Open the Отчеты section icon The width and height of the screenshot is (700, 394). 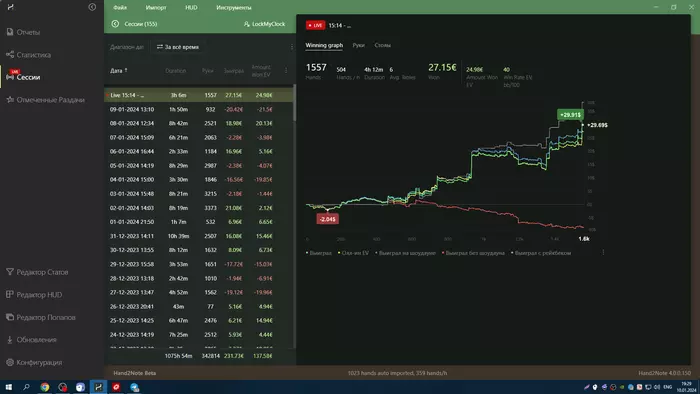coord(10,32)
